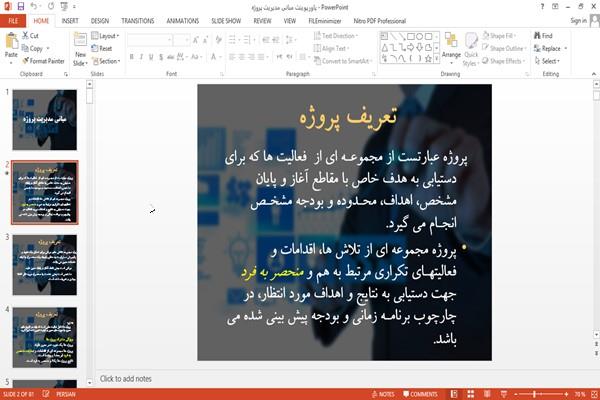
Task: Set paragraph alignment to Center
Action: 241,57
